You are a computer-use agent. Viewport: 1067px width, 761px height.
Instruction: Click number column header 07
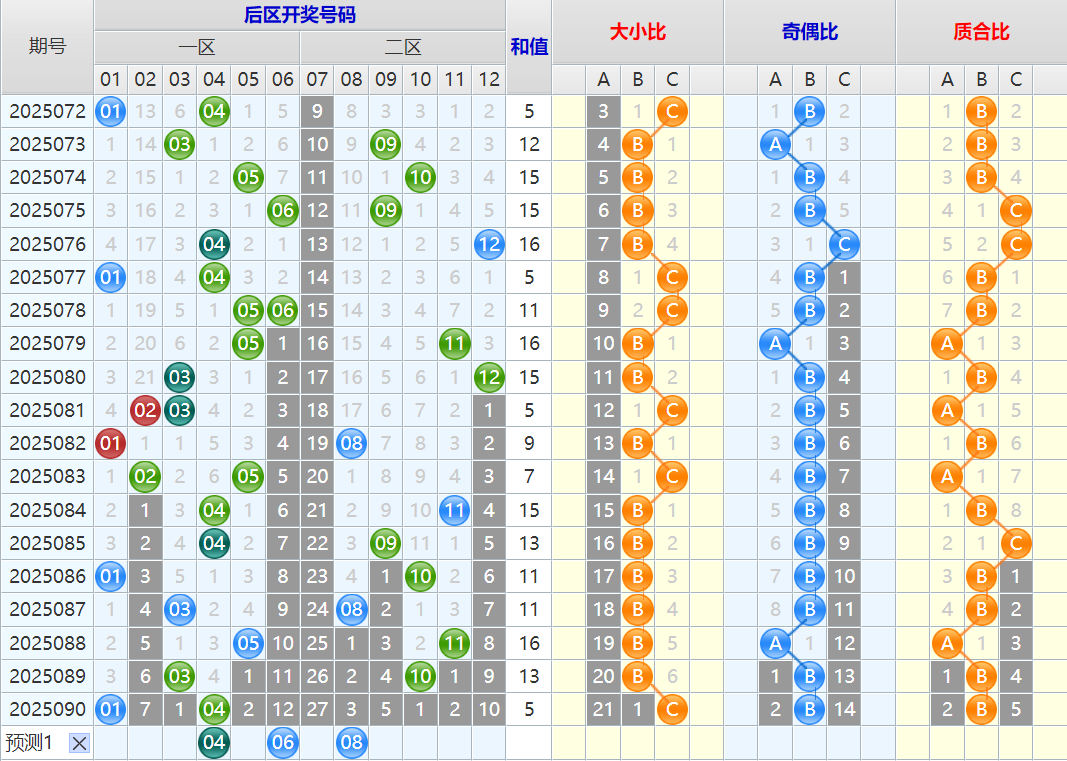[x=317, y=80]
